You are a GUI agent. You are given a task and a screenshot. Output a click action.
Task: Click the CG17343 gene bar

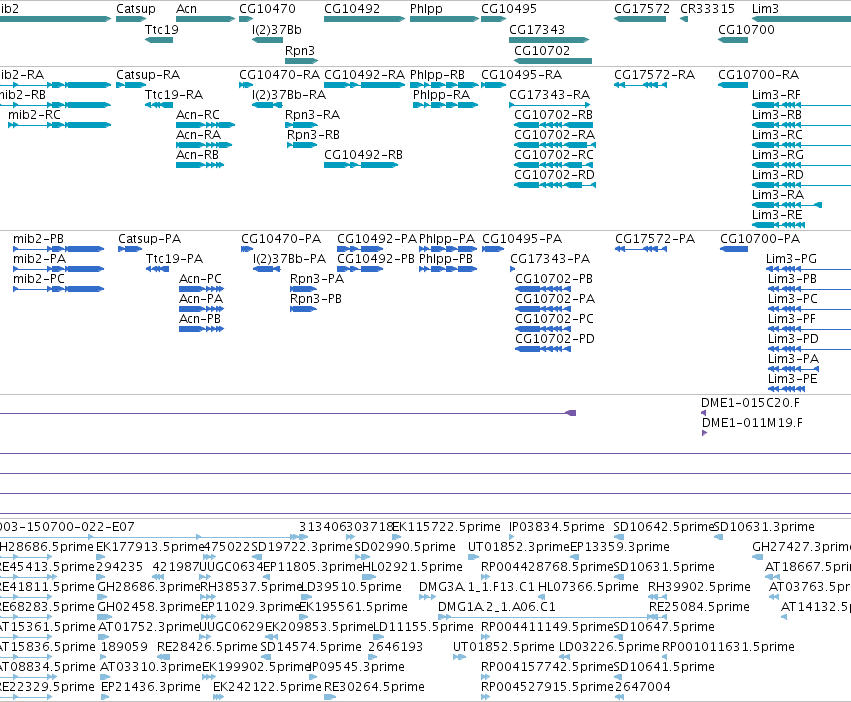[549, 40]
